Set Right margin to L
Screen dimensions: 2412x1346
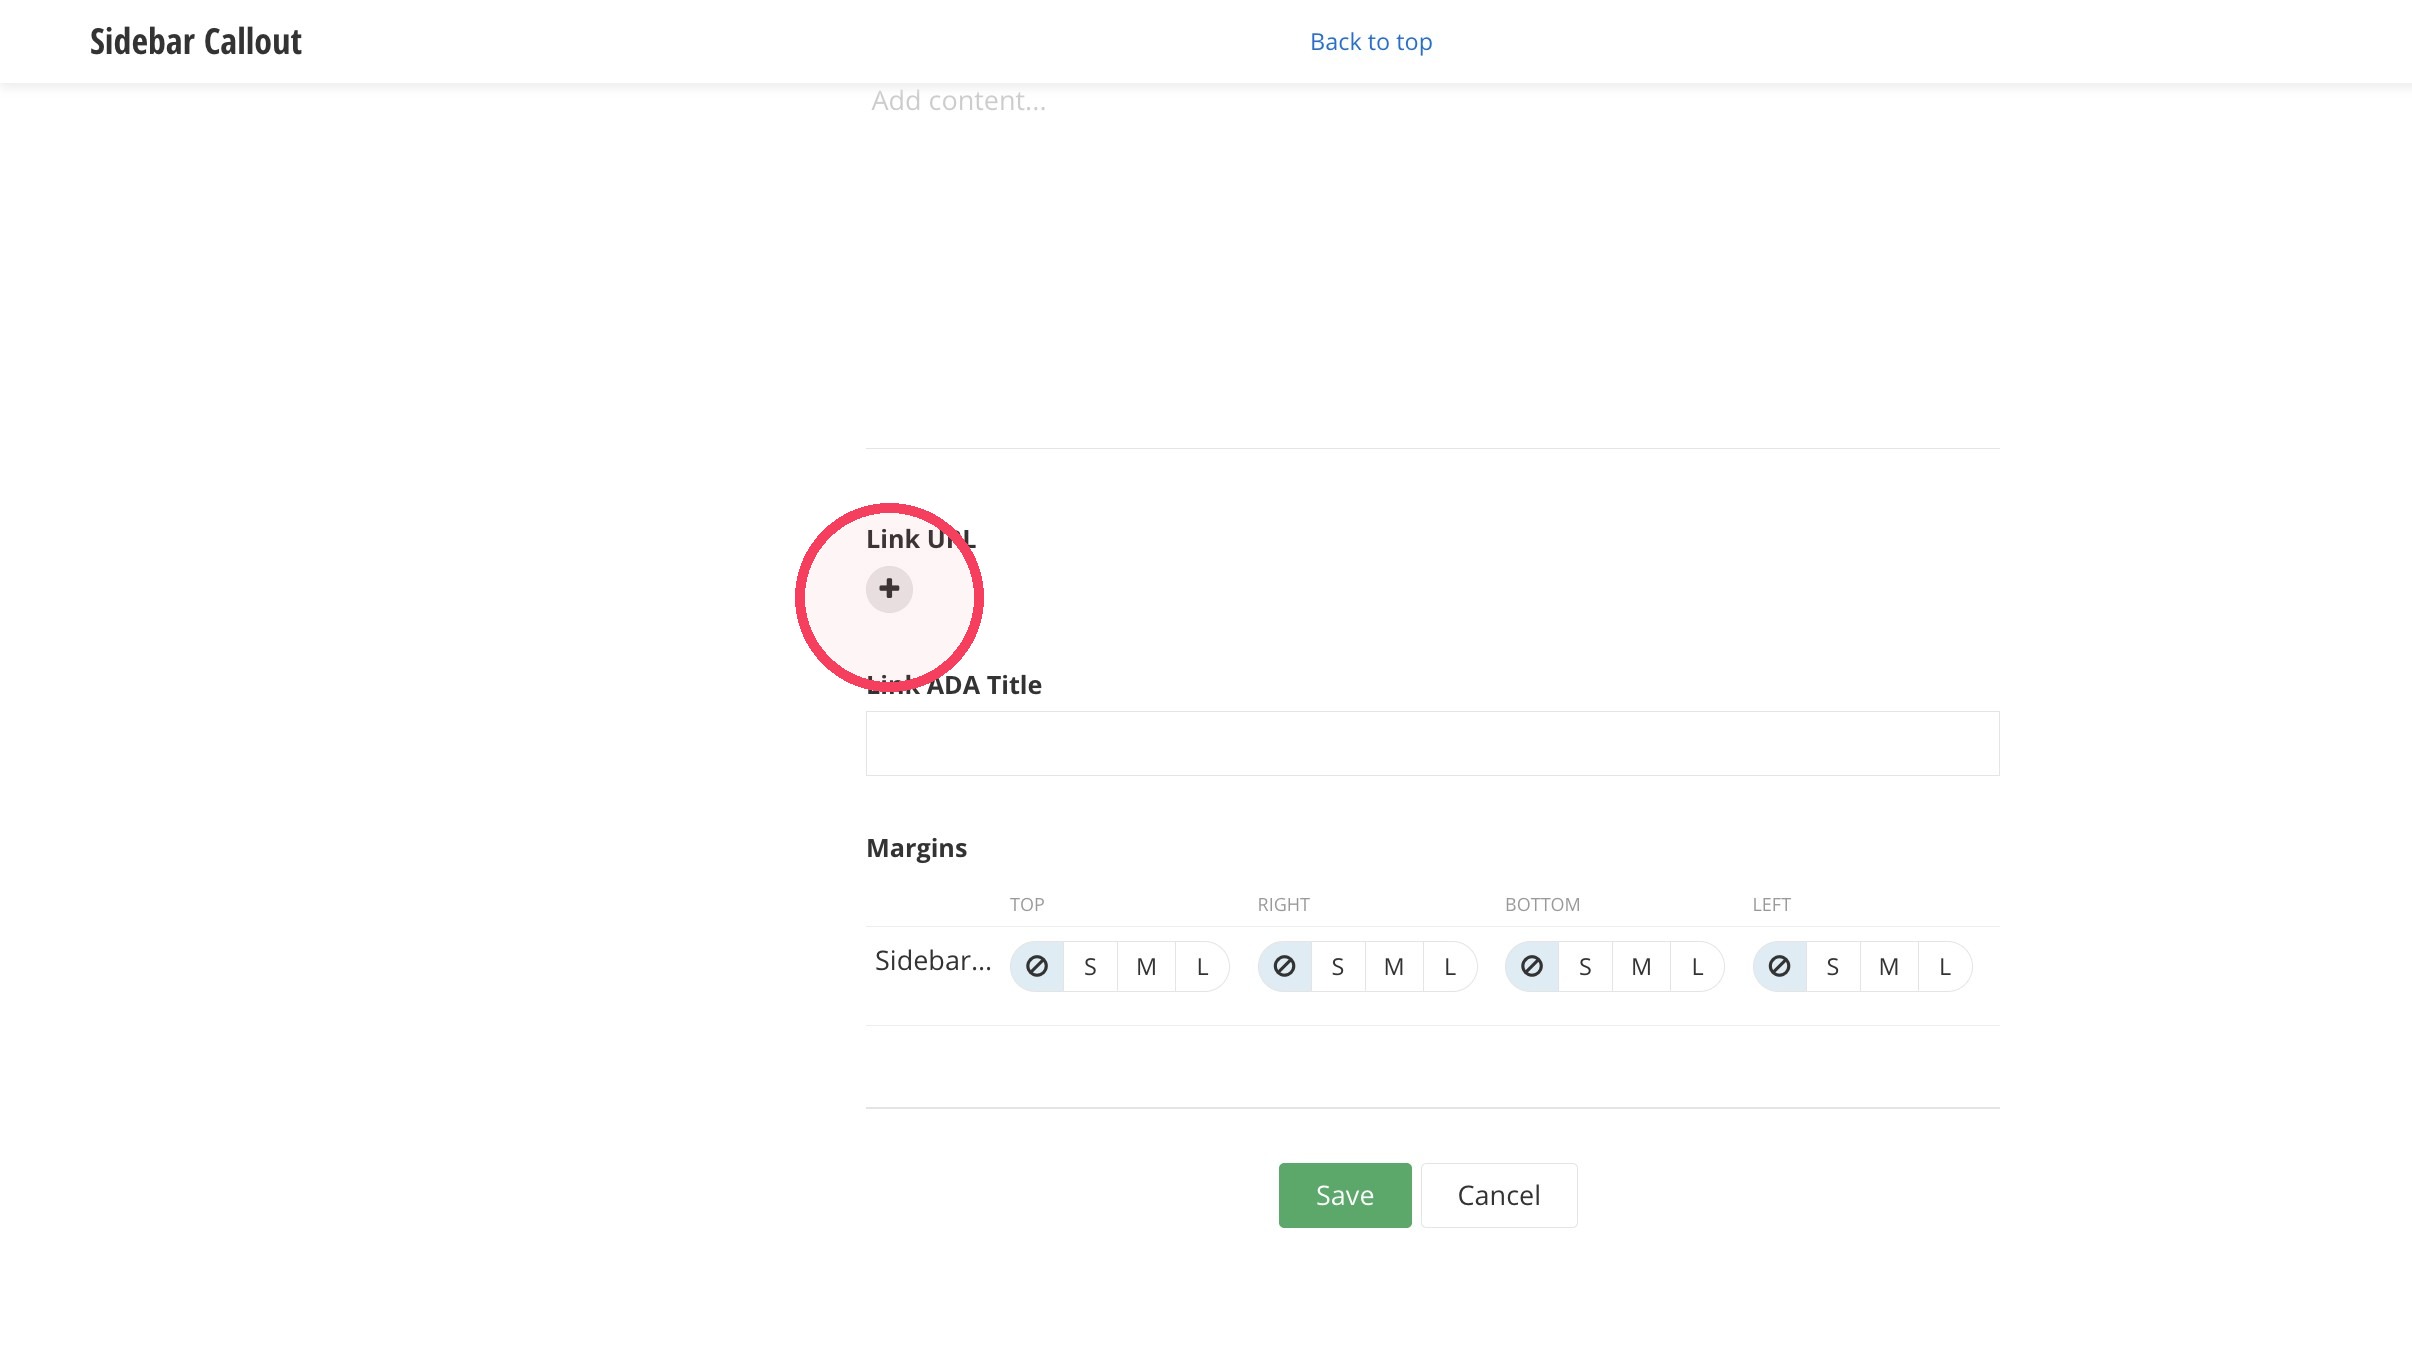[1450, 967]
